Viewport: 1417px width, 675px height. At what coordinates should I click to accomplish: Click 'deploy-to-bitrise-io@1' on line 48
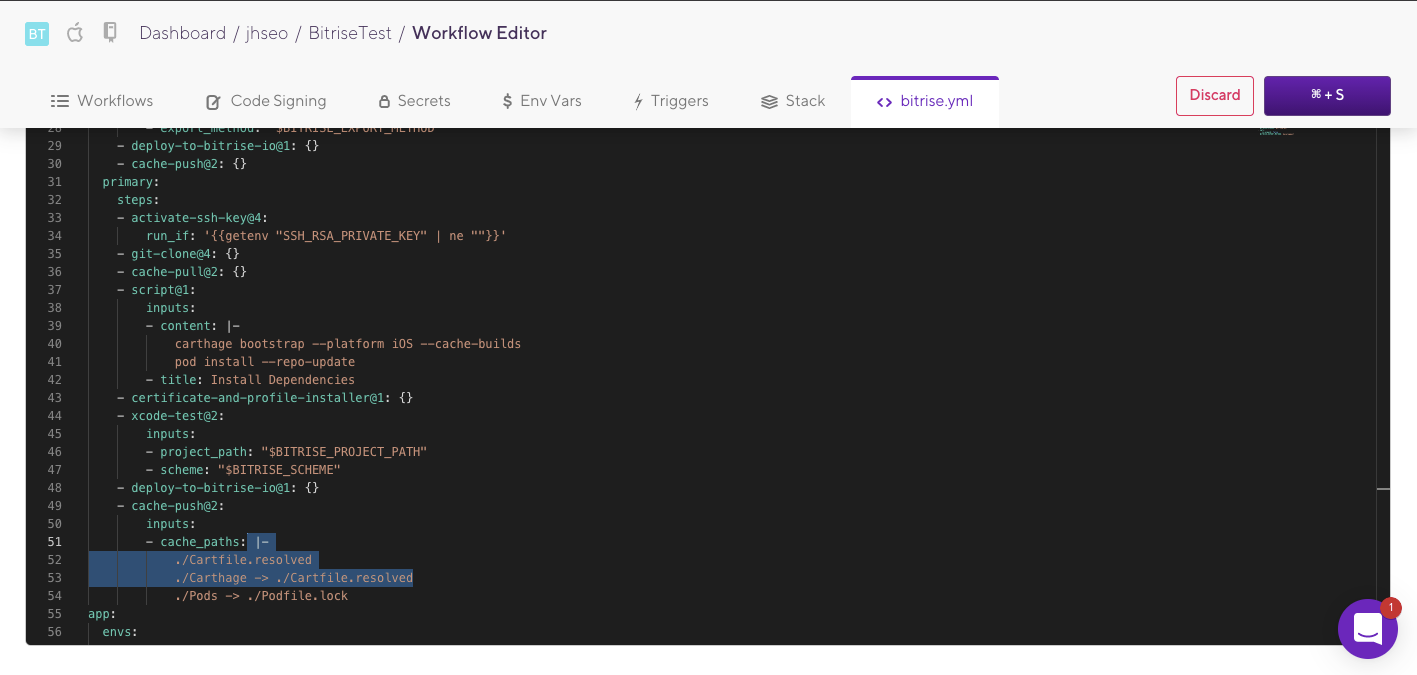pos(218,488)
